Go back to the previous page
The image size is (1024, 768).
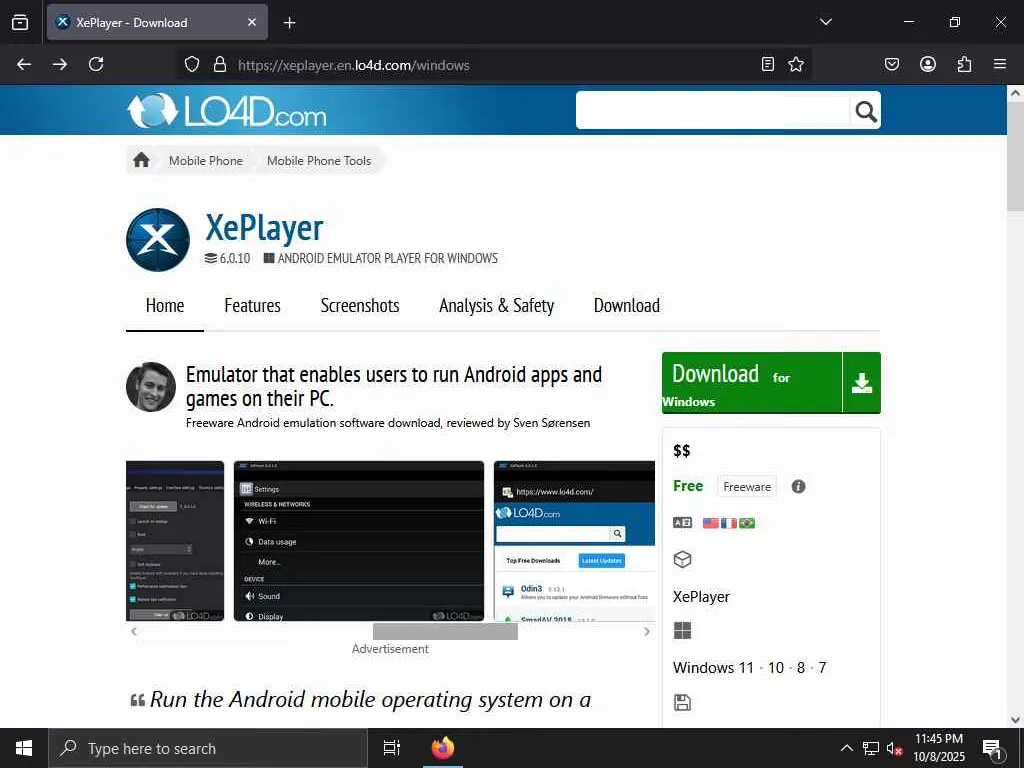[24, 64]
